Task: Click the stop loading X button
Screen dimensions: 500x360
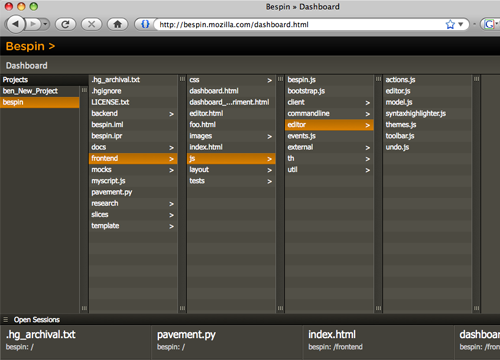Action: click(x=91, y=24)
